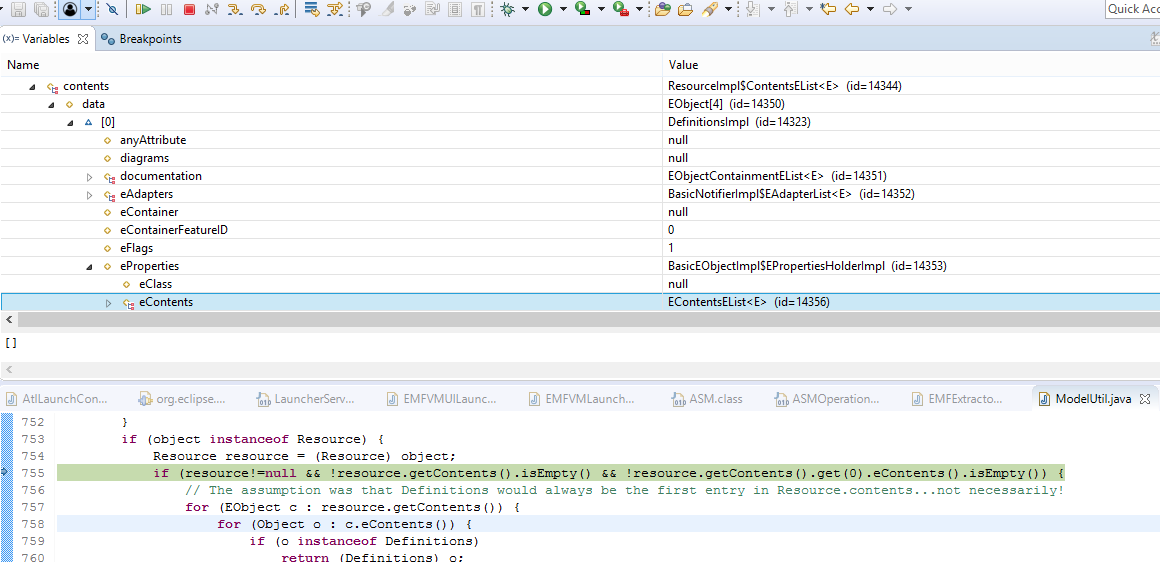Screen dimensions: 1160x562
Task: Open the Back history dropdown arrow
Action: click(x=871, y=9)
